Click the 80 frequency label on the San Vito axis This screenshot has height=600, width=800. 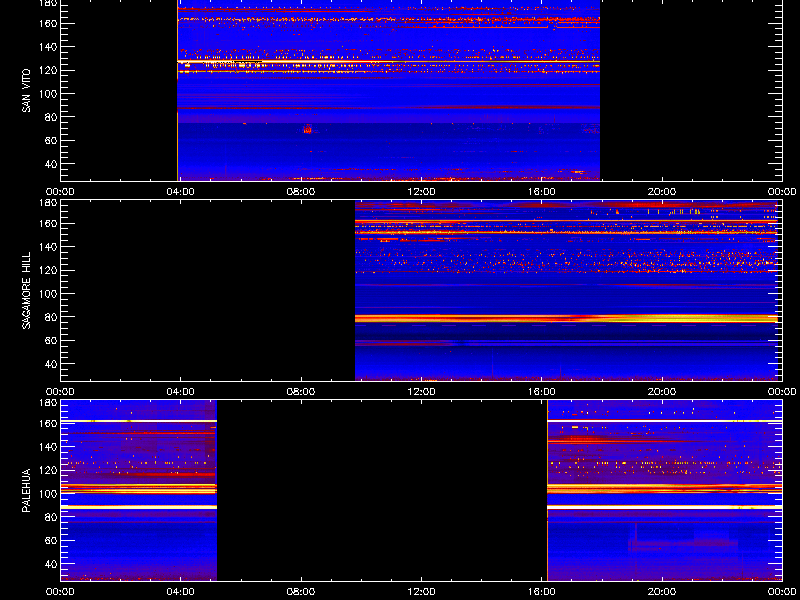pyautogui.click(x=52, y=117)
